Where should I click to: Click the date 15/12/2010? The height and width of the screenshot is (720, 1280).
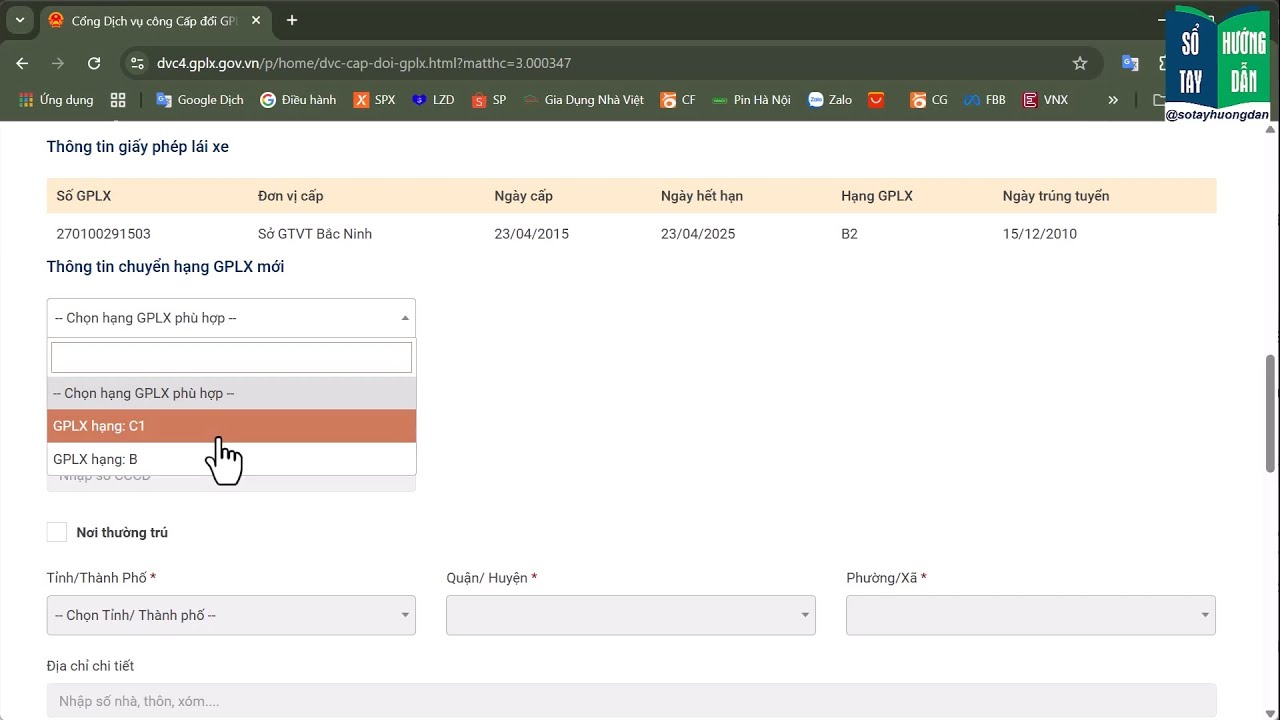click(x=1040, y=234)
